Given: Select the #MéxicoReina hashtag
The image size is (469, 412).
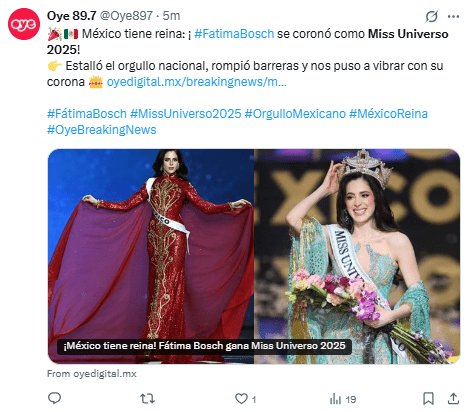Looking at the screenshot, I should pos(388,114).
